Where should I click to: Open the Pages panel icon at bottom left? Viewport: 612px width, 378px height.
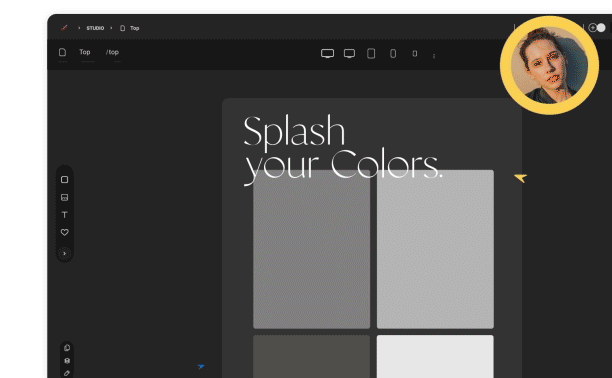click(x=67, y=348)
